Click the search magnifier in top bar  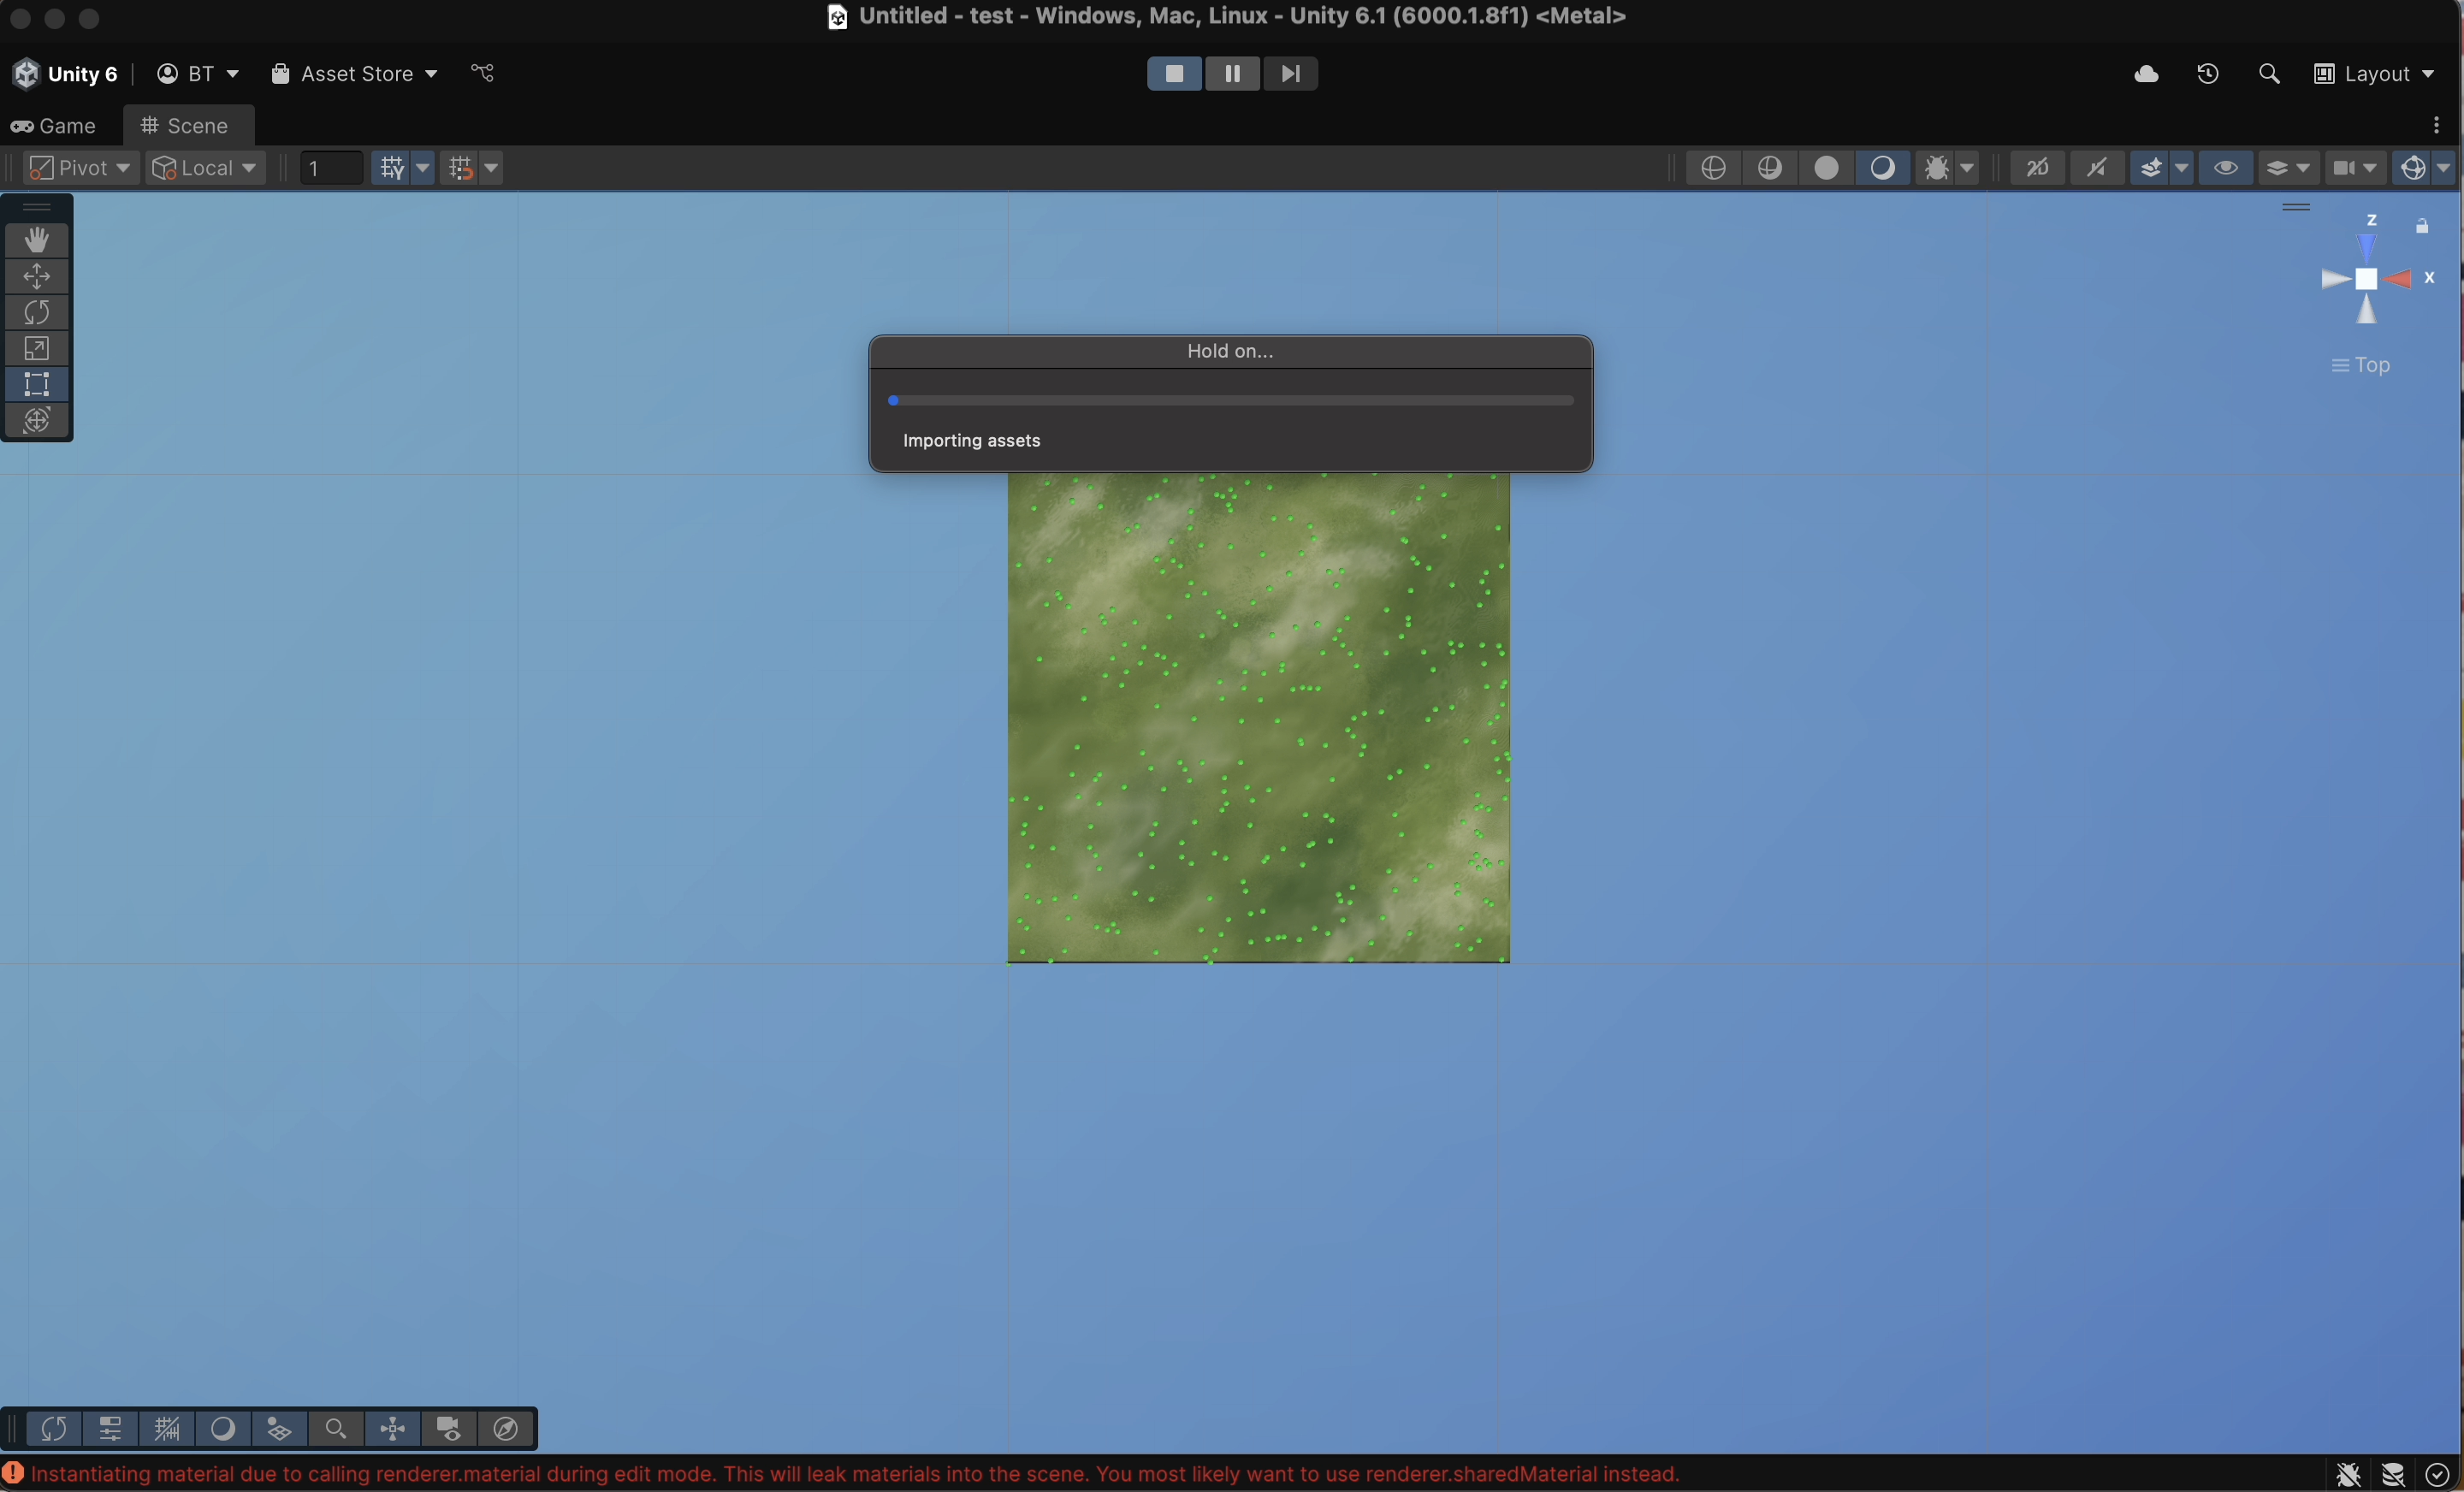click(x=2269, y=74)
